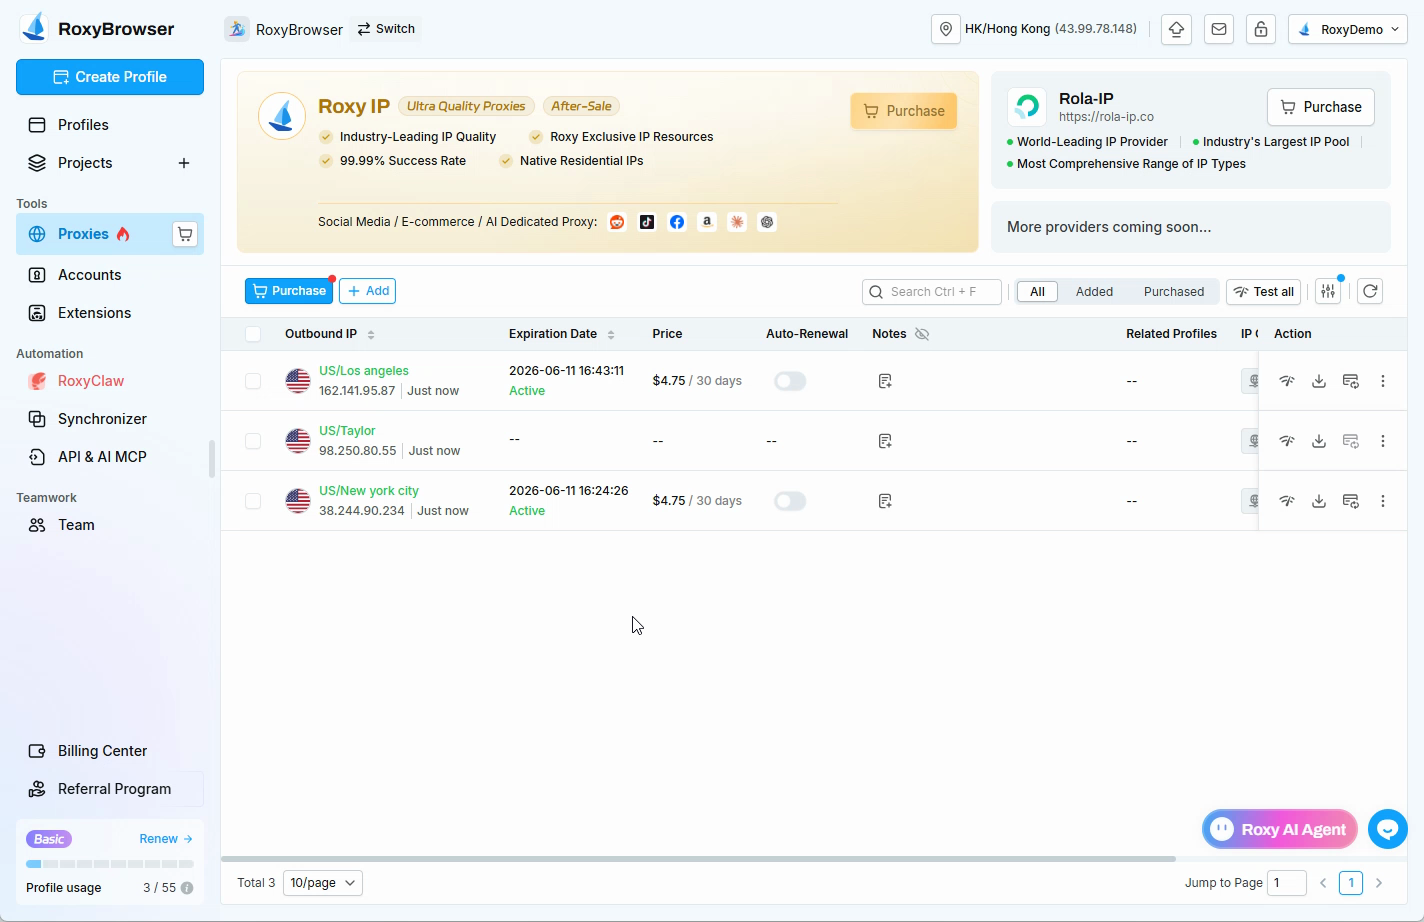Screen dimensions: 1424x922
Task: Tick the checkbox for US/Taylor row
Action: coord(253,441)
